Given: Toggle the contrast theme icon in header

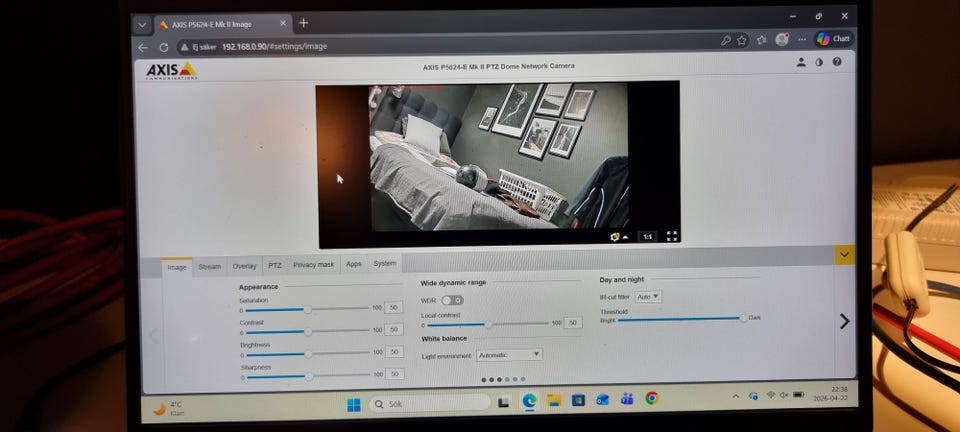Looking at the screenshot, I should click(819, 62).
